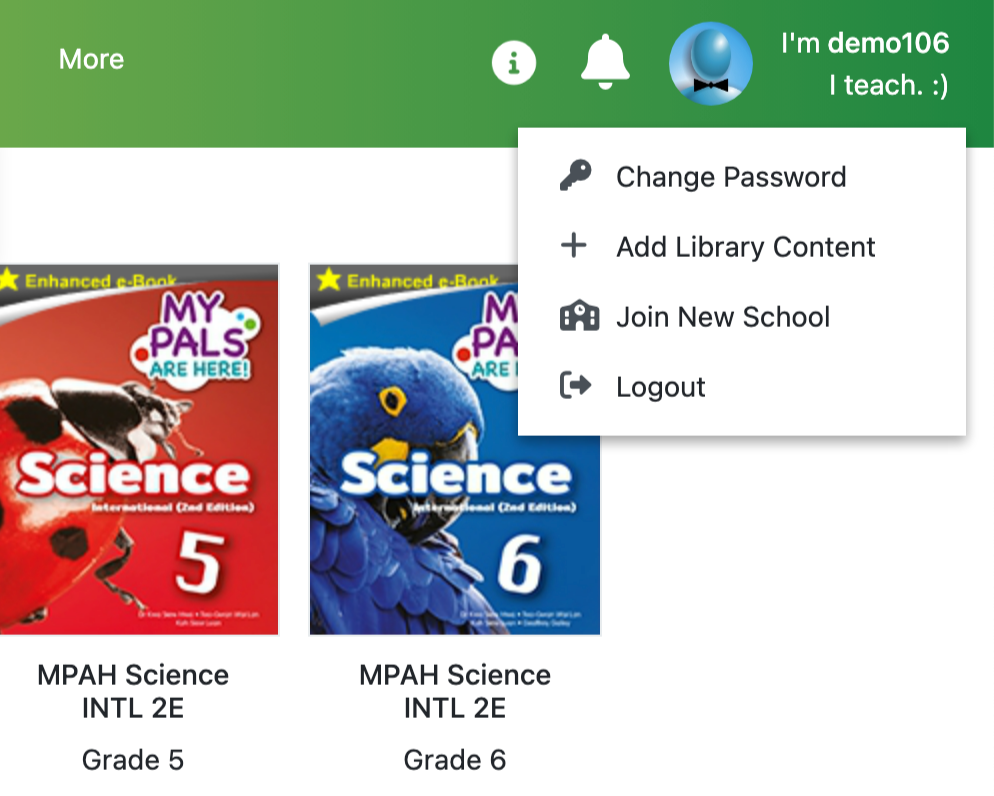This screenshot has width=994, height=796.
Task: Open the Grade 6 MPAH Science title link
Action: [x=455, y=691]
